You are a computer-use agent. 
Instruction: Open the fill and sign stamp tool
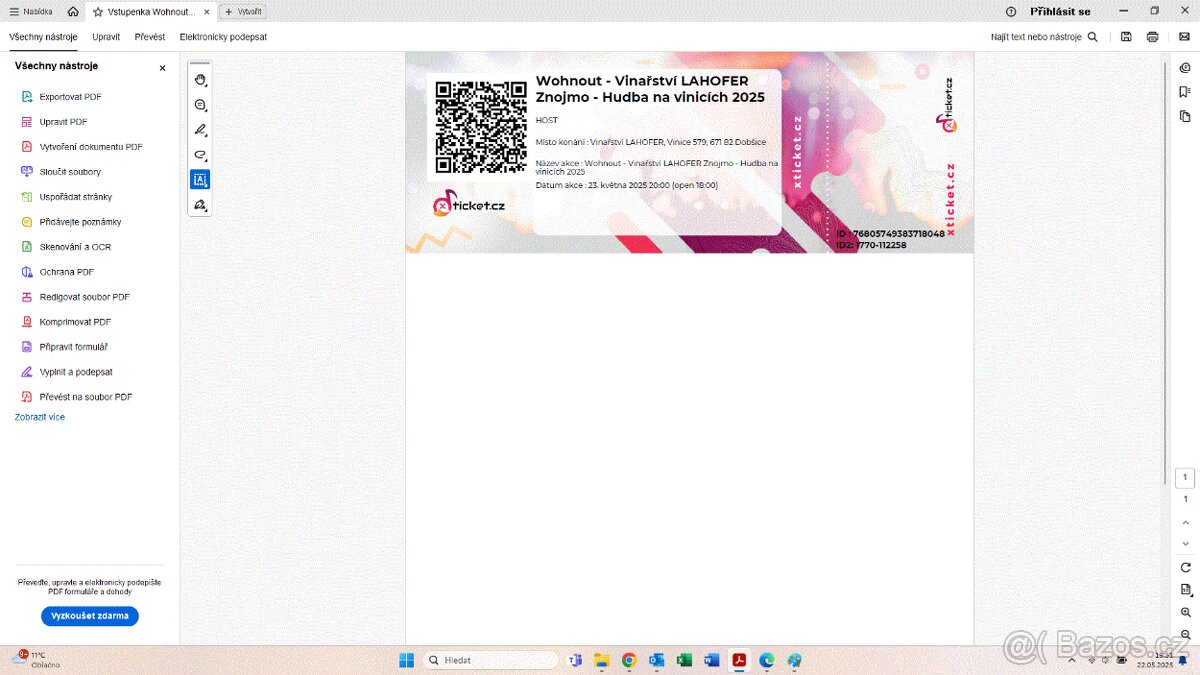point(200,205)
